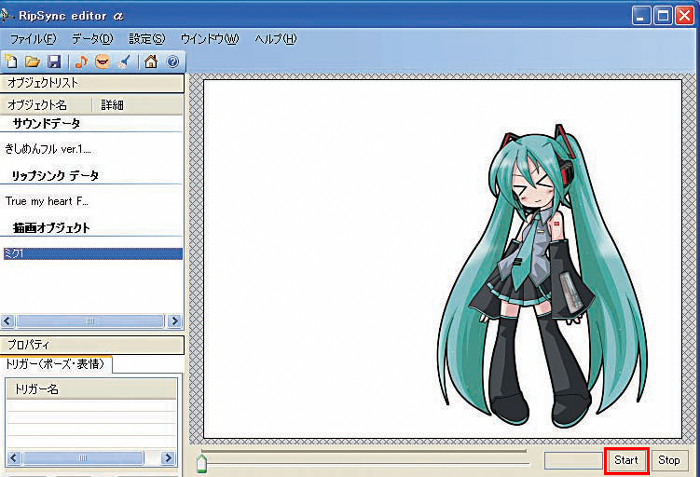Open the 設定(S) menu
The image size is (700, 477).
[147, 39]
